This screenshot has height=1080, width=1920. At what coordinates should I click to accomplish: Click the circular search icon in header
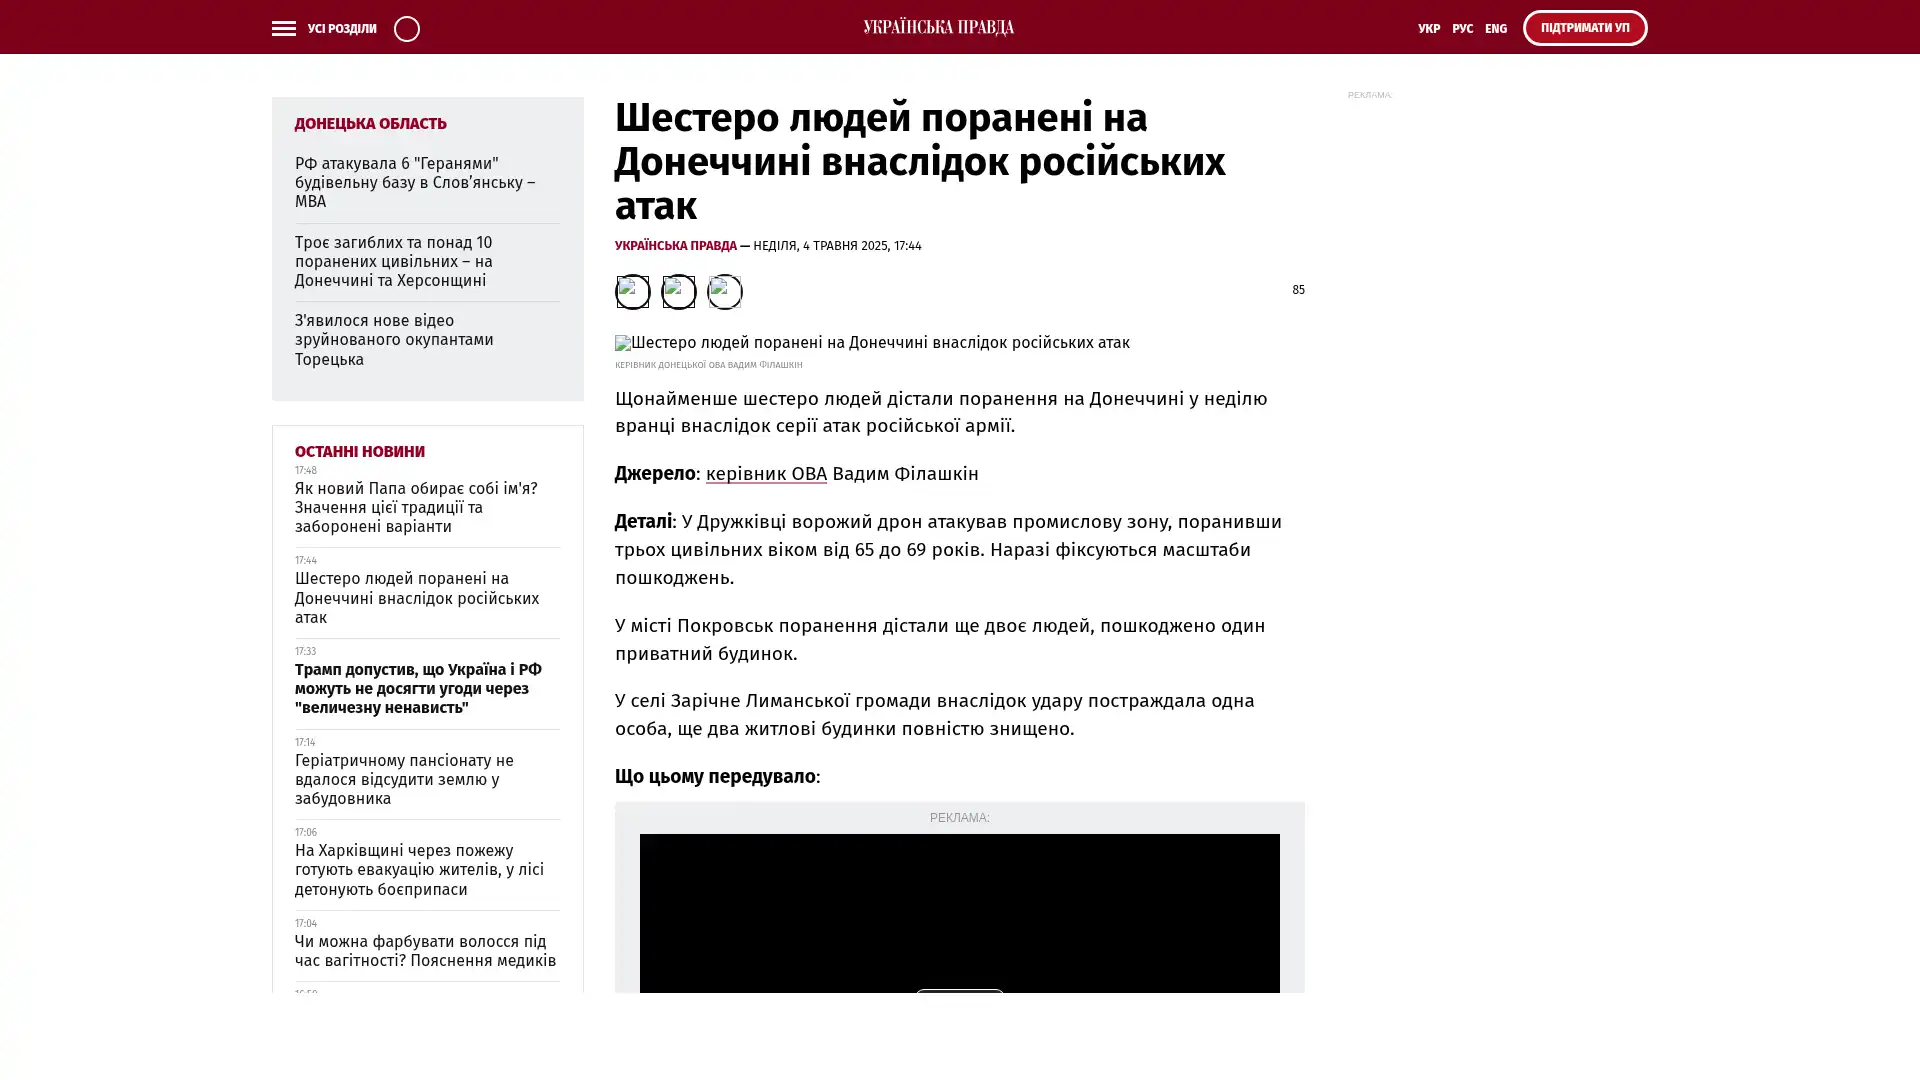pos(406,28)
